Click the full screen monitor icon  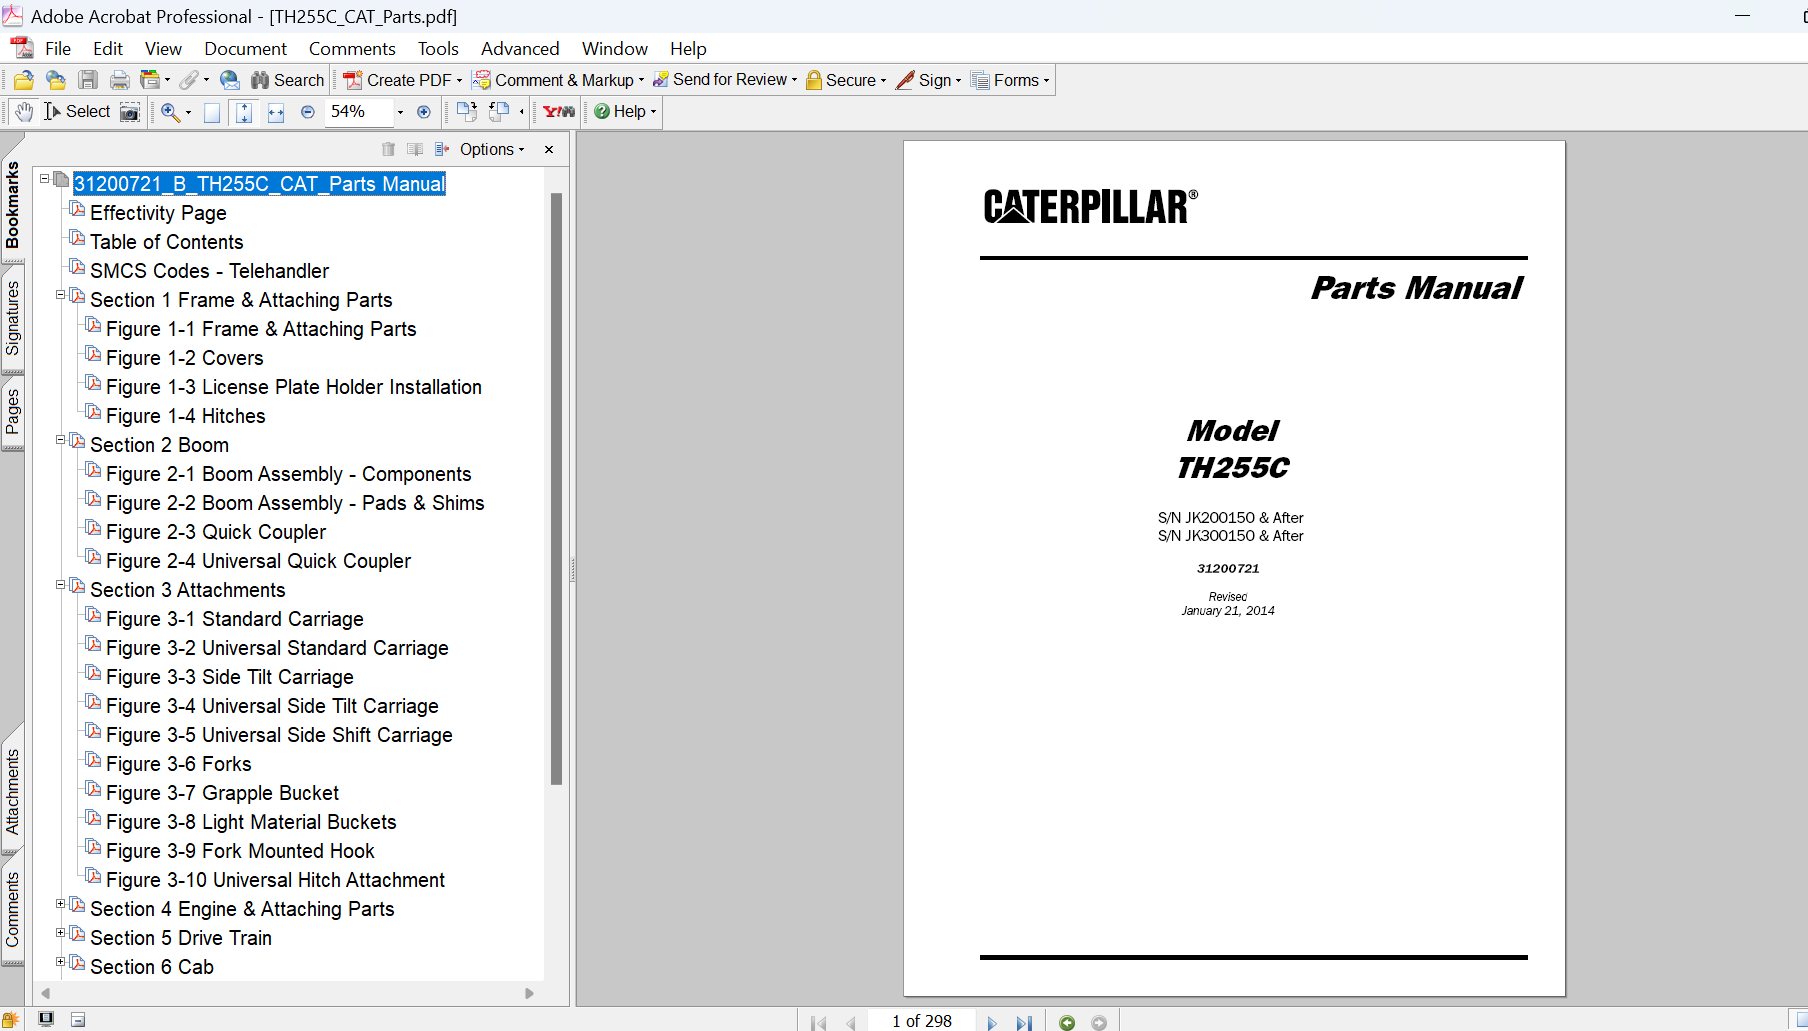click(x=46, y=1019)
